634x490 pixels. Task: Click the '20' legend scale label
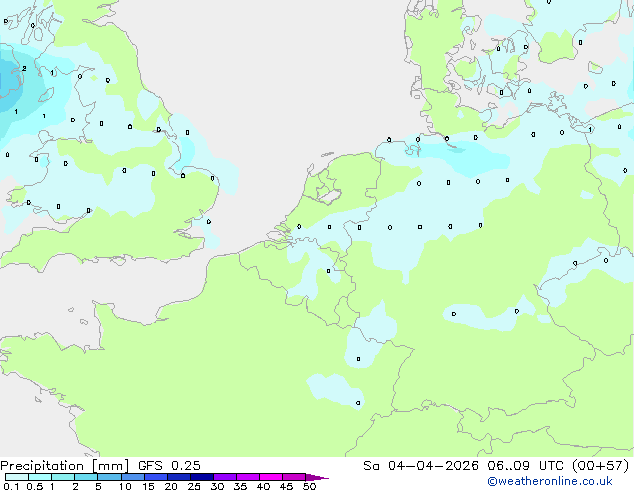[x=171, y=486]
